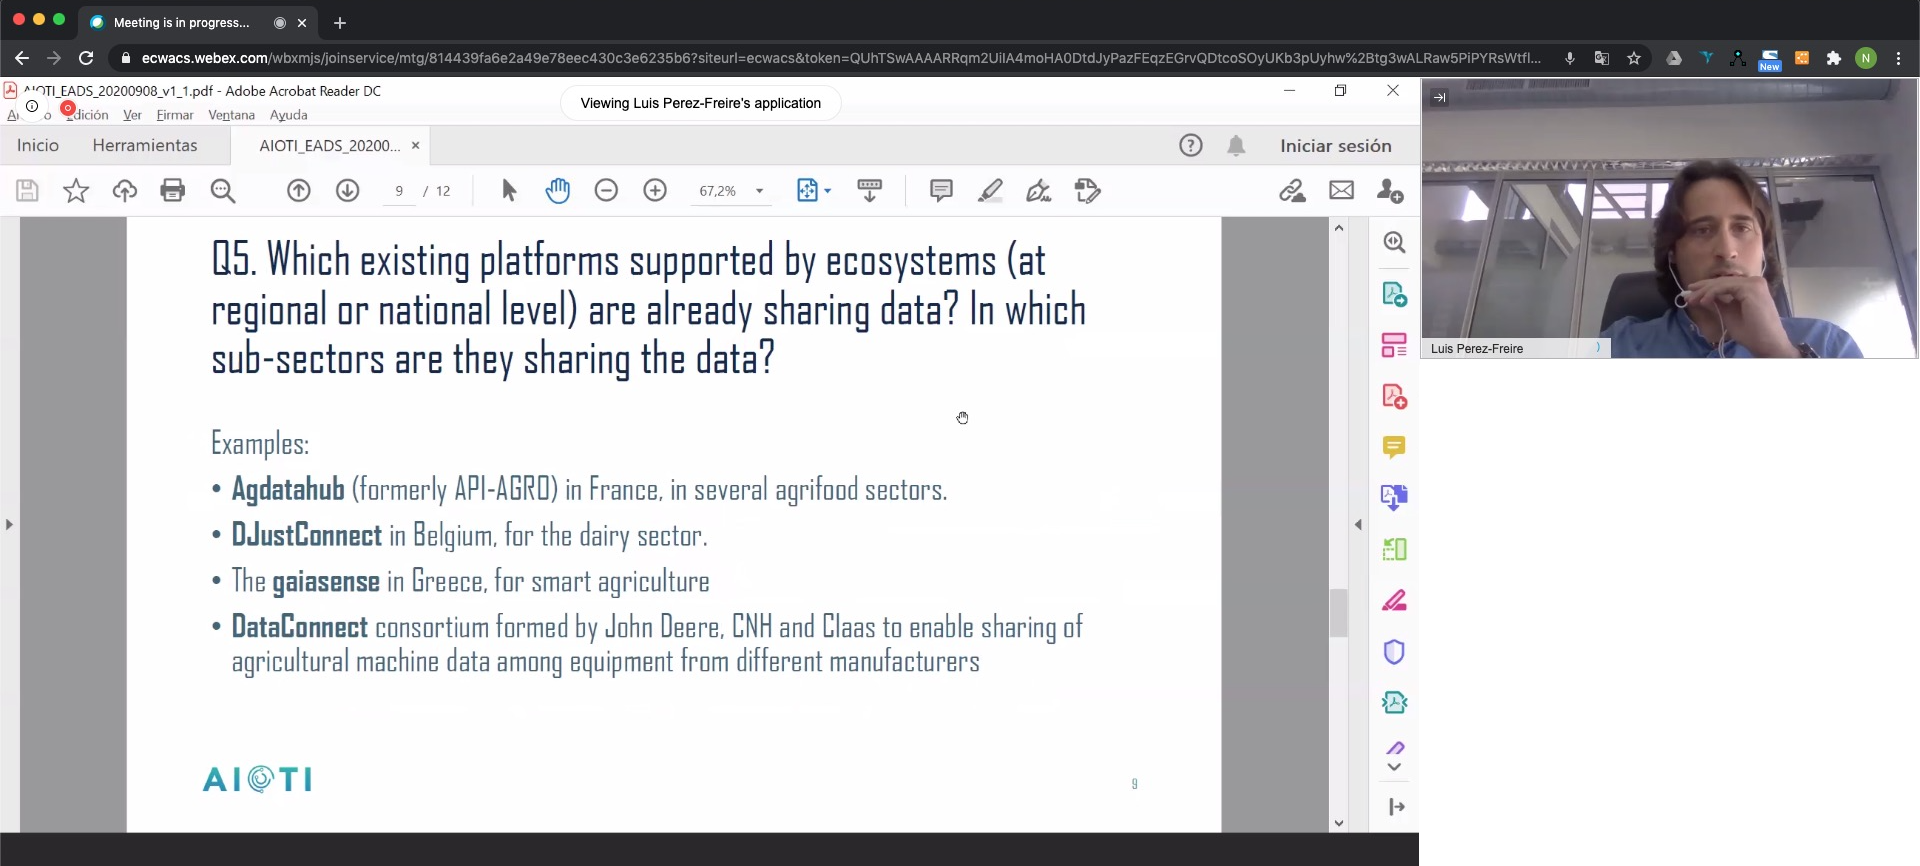This screenshot has height=866, width=1920.
Task: Open the Comment tool in right panel
Action: coord(1394,447)
